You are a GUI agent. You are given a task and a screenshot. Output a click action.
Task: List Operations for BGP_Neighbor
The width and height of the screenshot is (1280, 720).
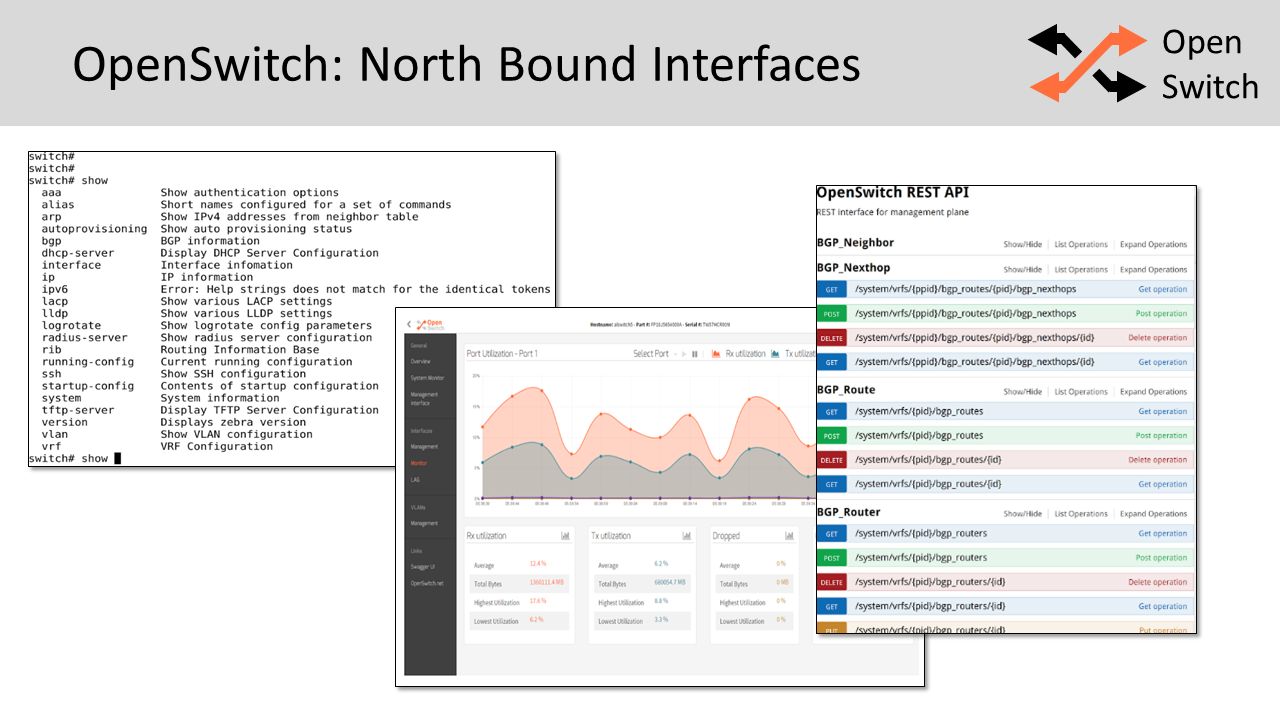[1081, 244]
